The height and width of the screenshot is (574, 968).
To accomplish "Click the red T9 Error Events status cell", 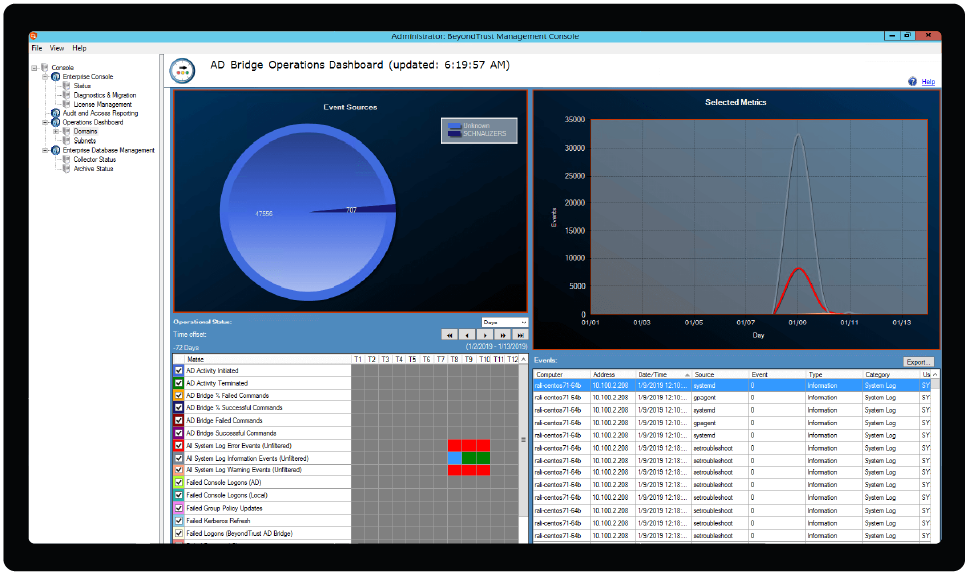I will [469, 445].
